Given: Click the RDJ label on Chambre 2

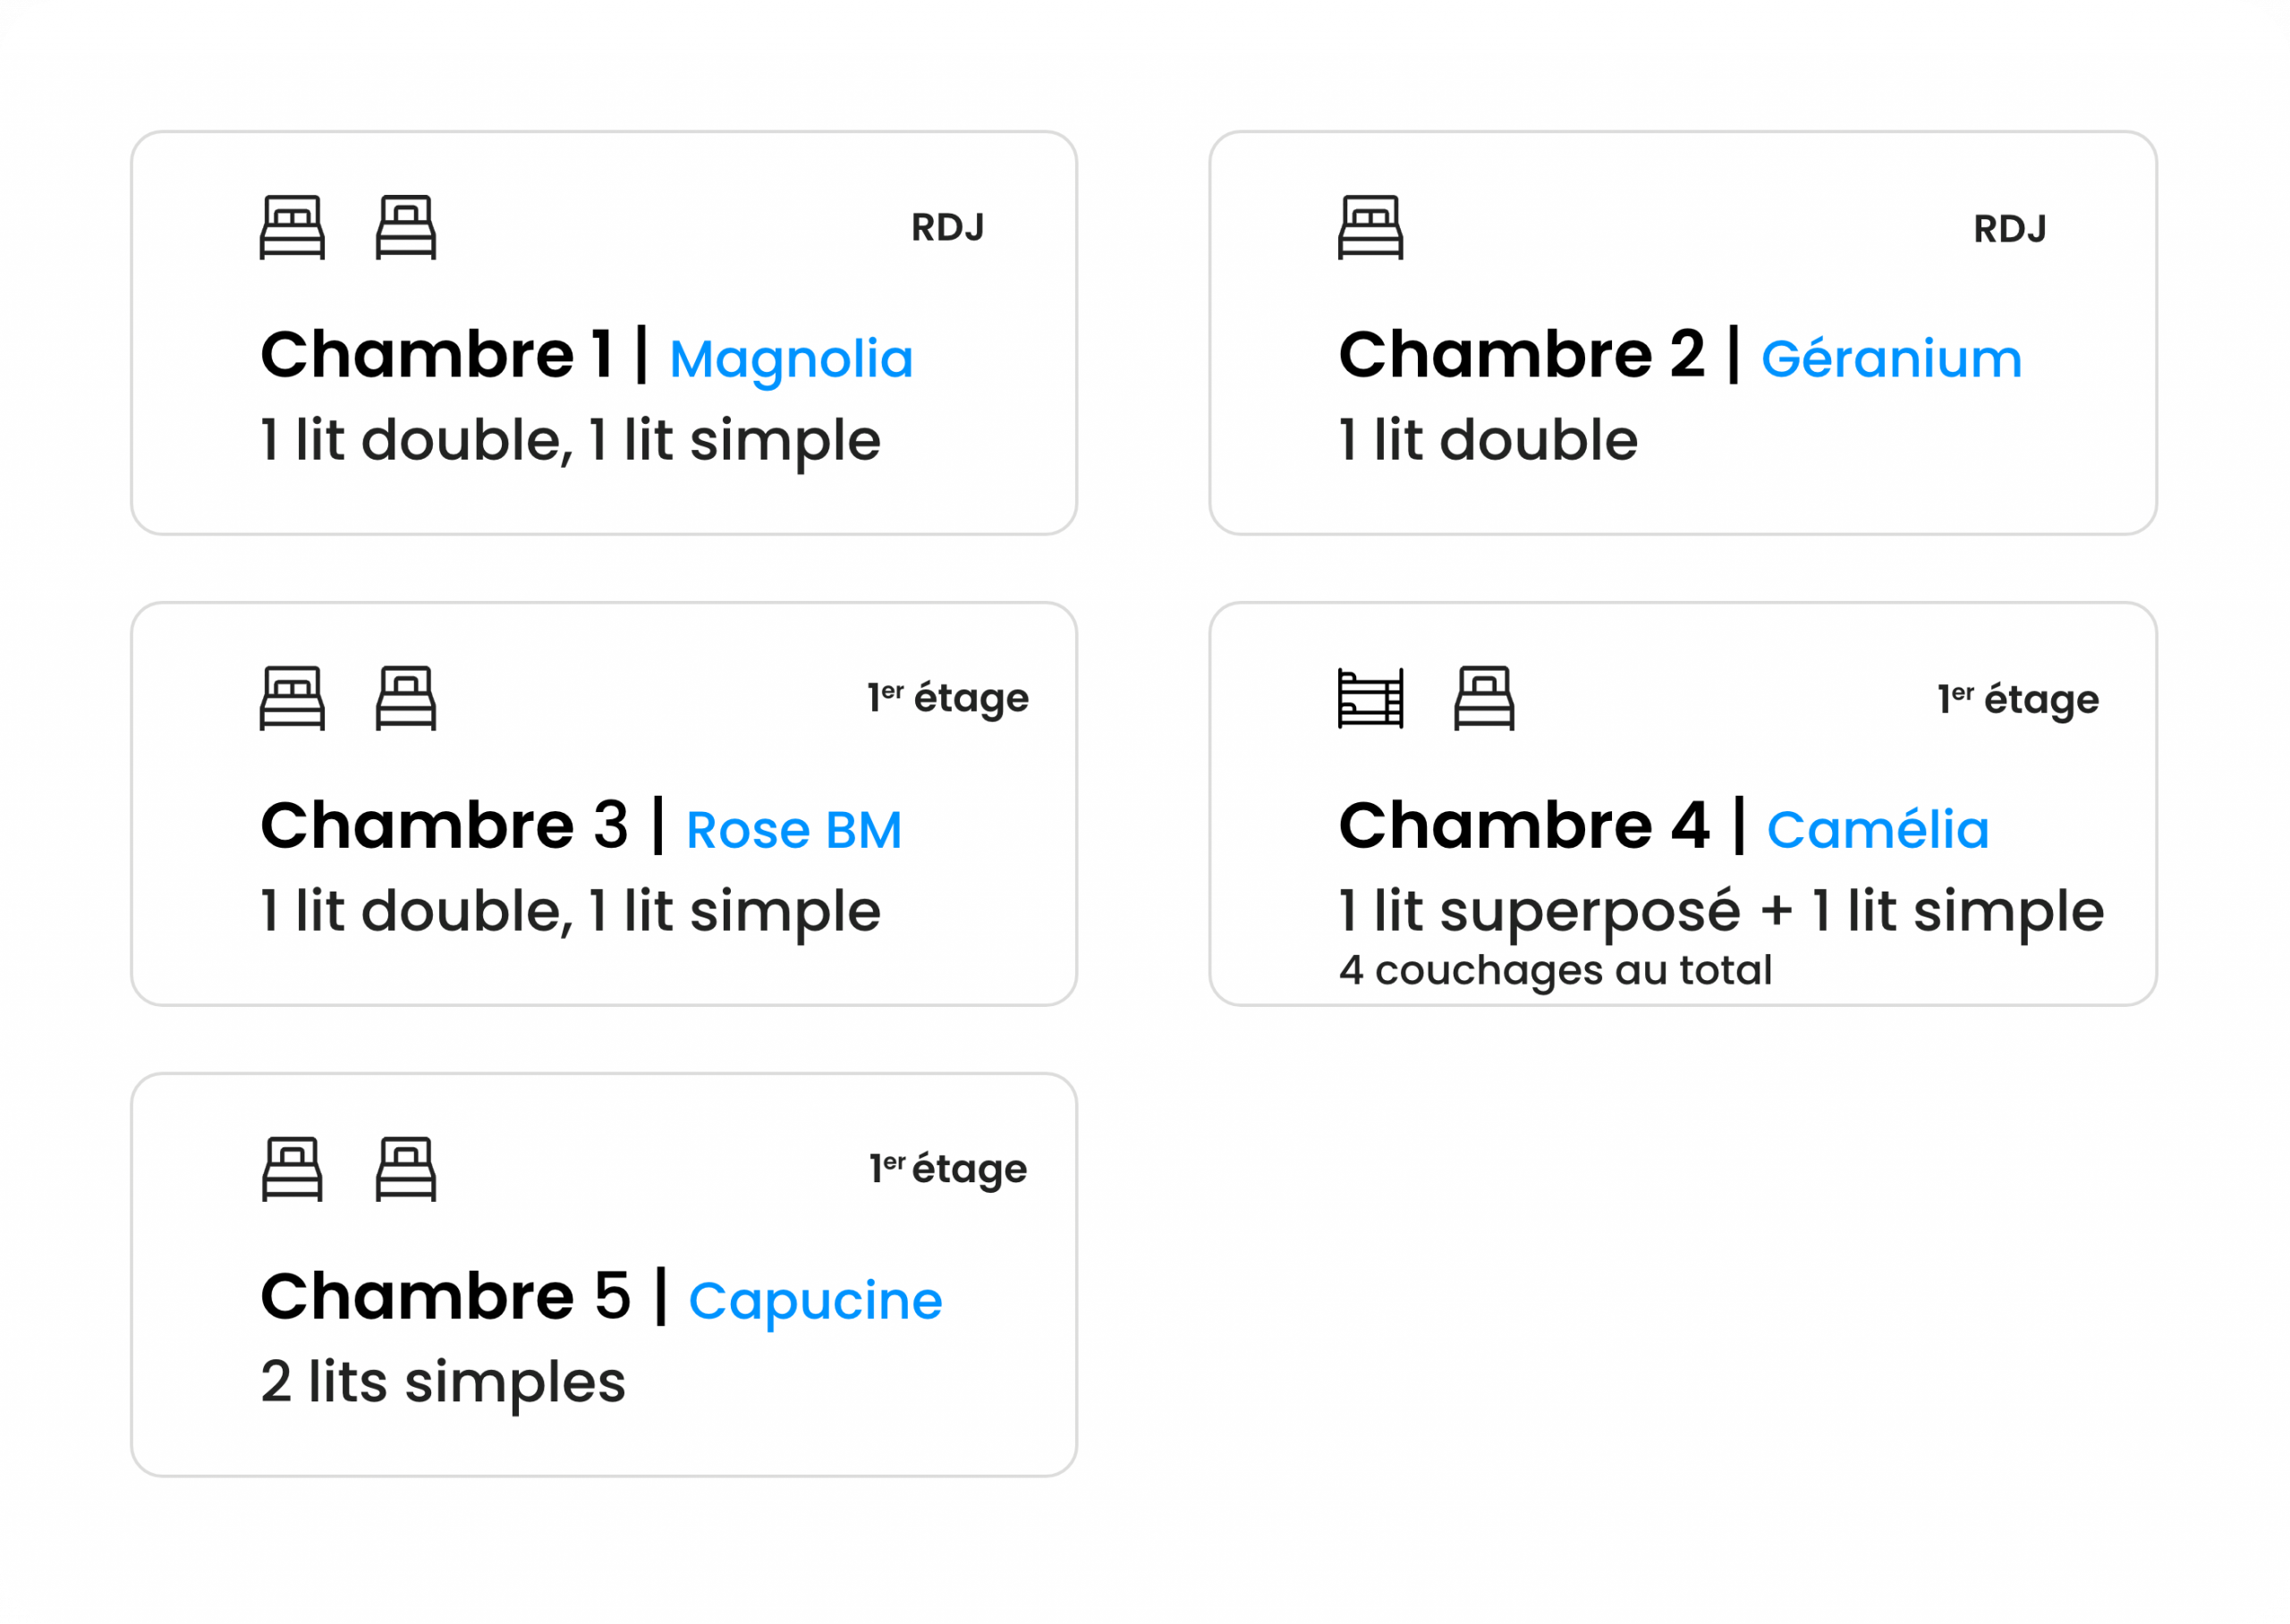Looking at the screenshot, I should coord(2010,229).
